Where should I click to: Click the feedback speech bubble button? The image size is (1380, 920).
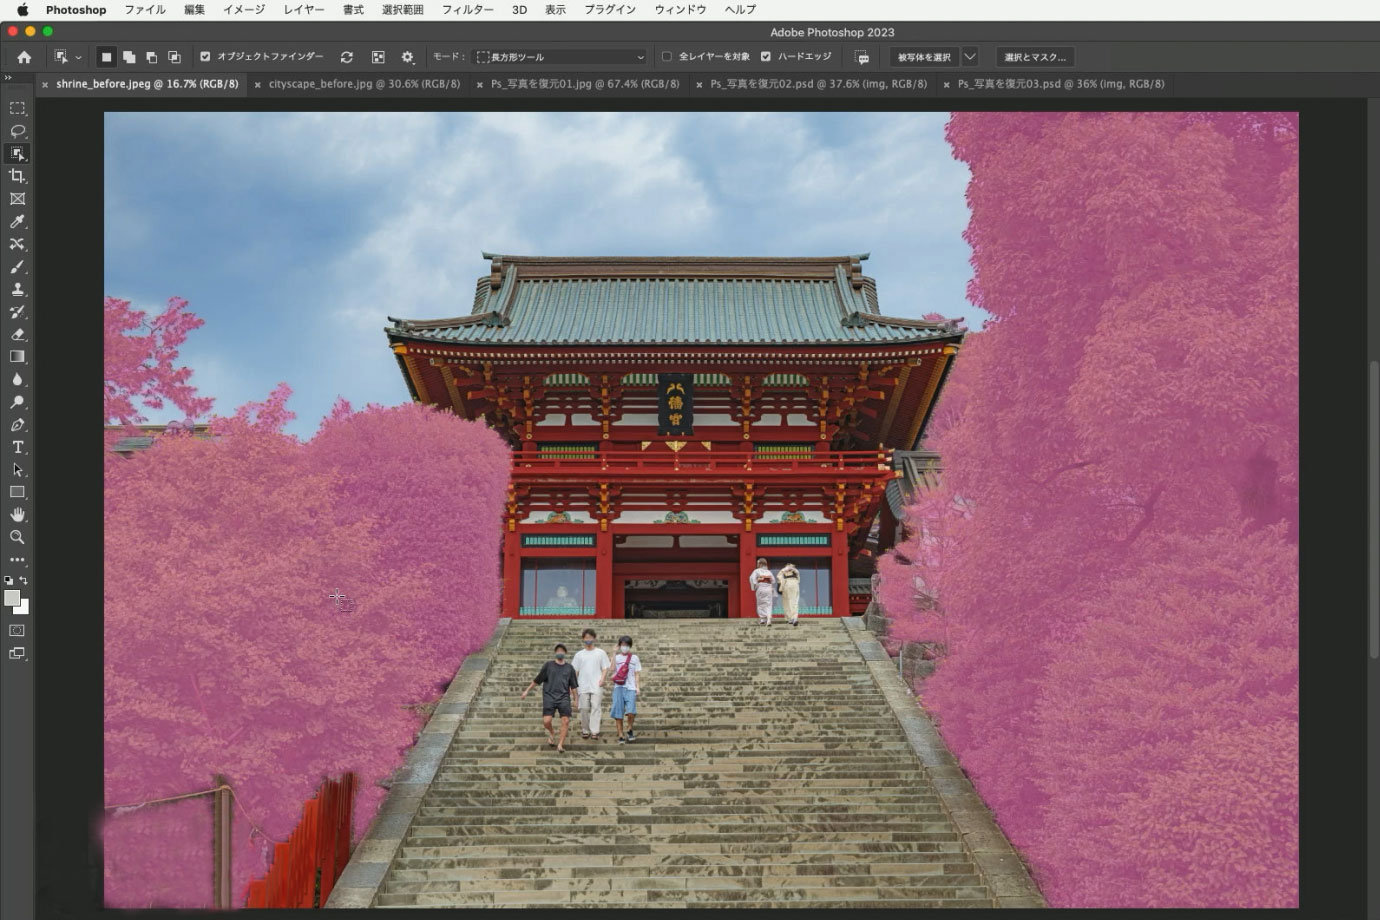pos(862,57)
